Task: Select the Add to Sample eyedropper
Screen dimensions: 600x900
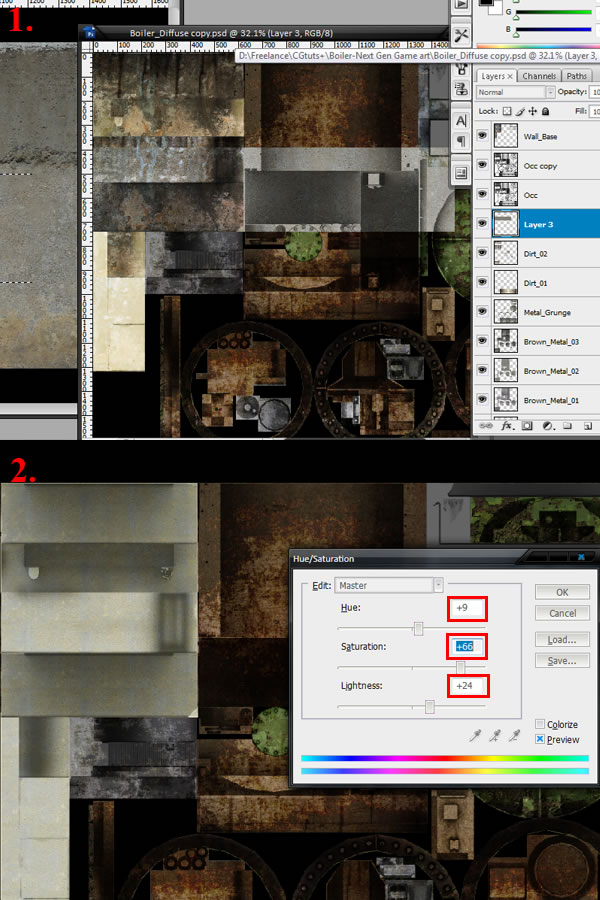Action: click(494, 736)
